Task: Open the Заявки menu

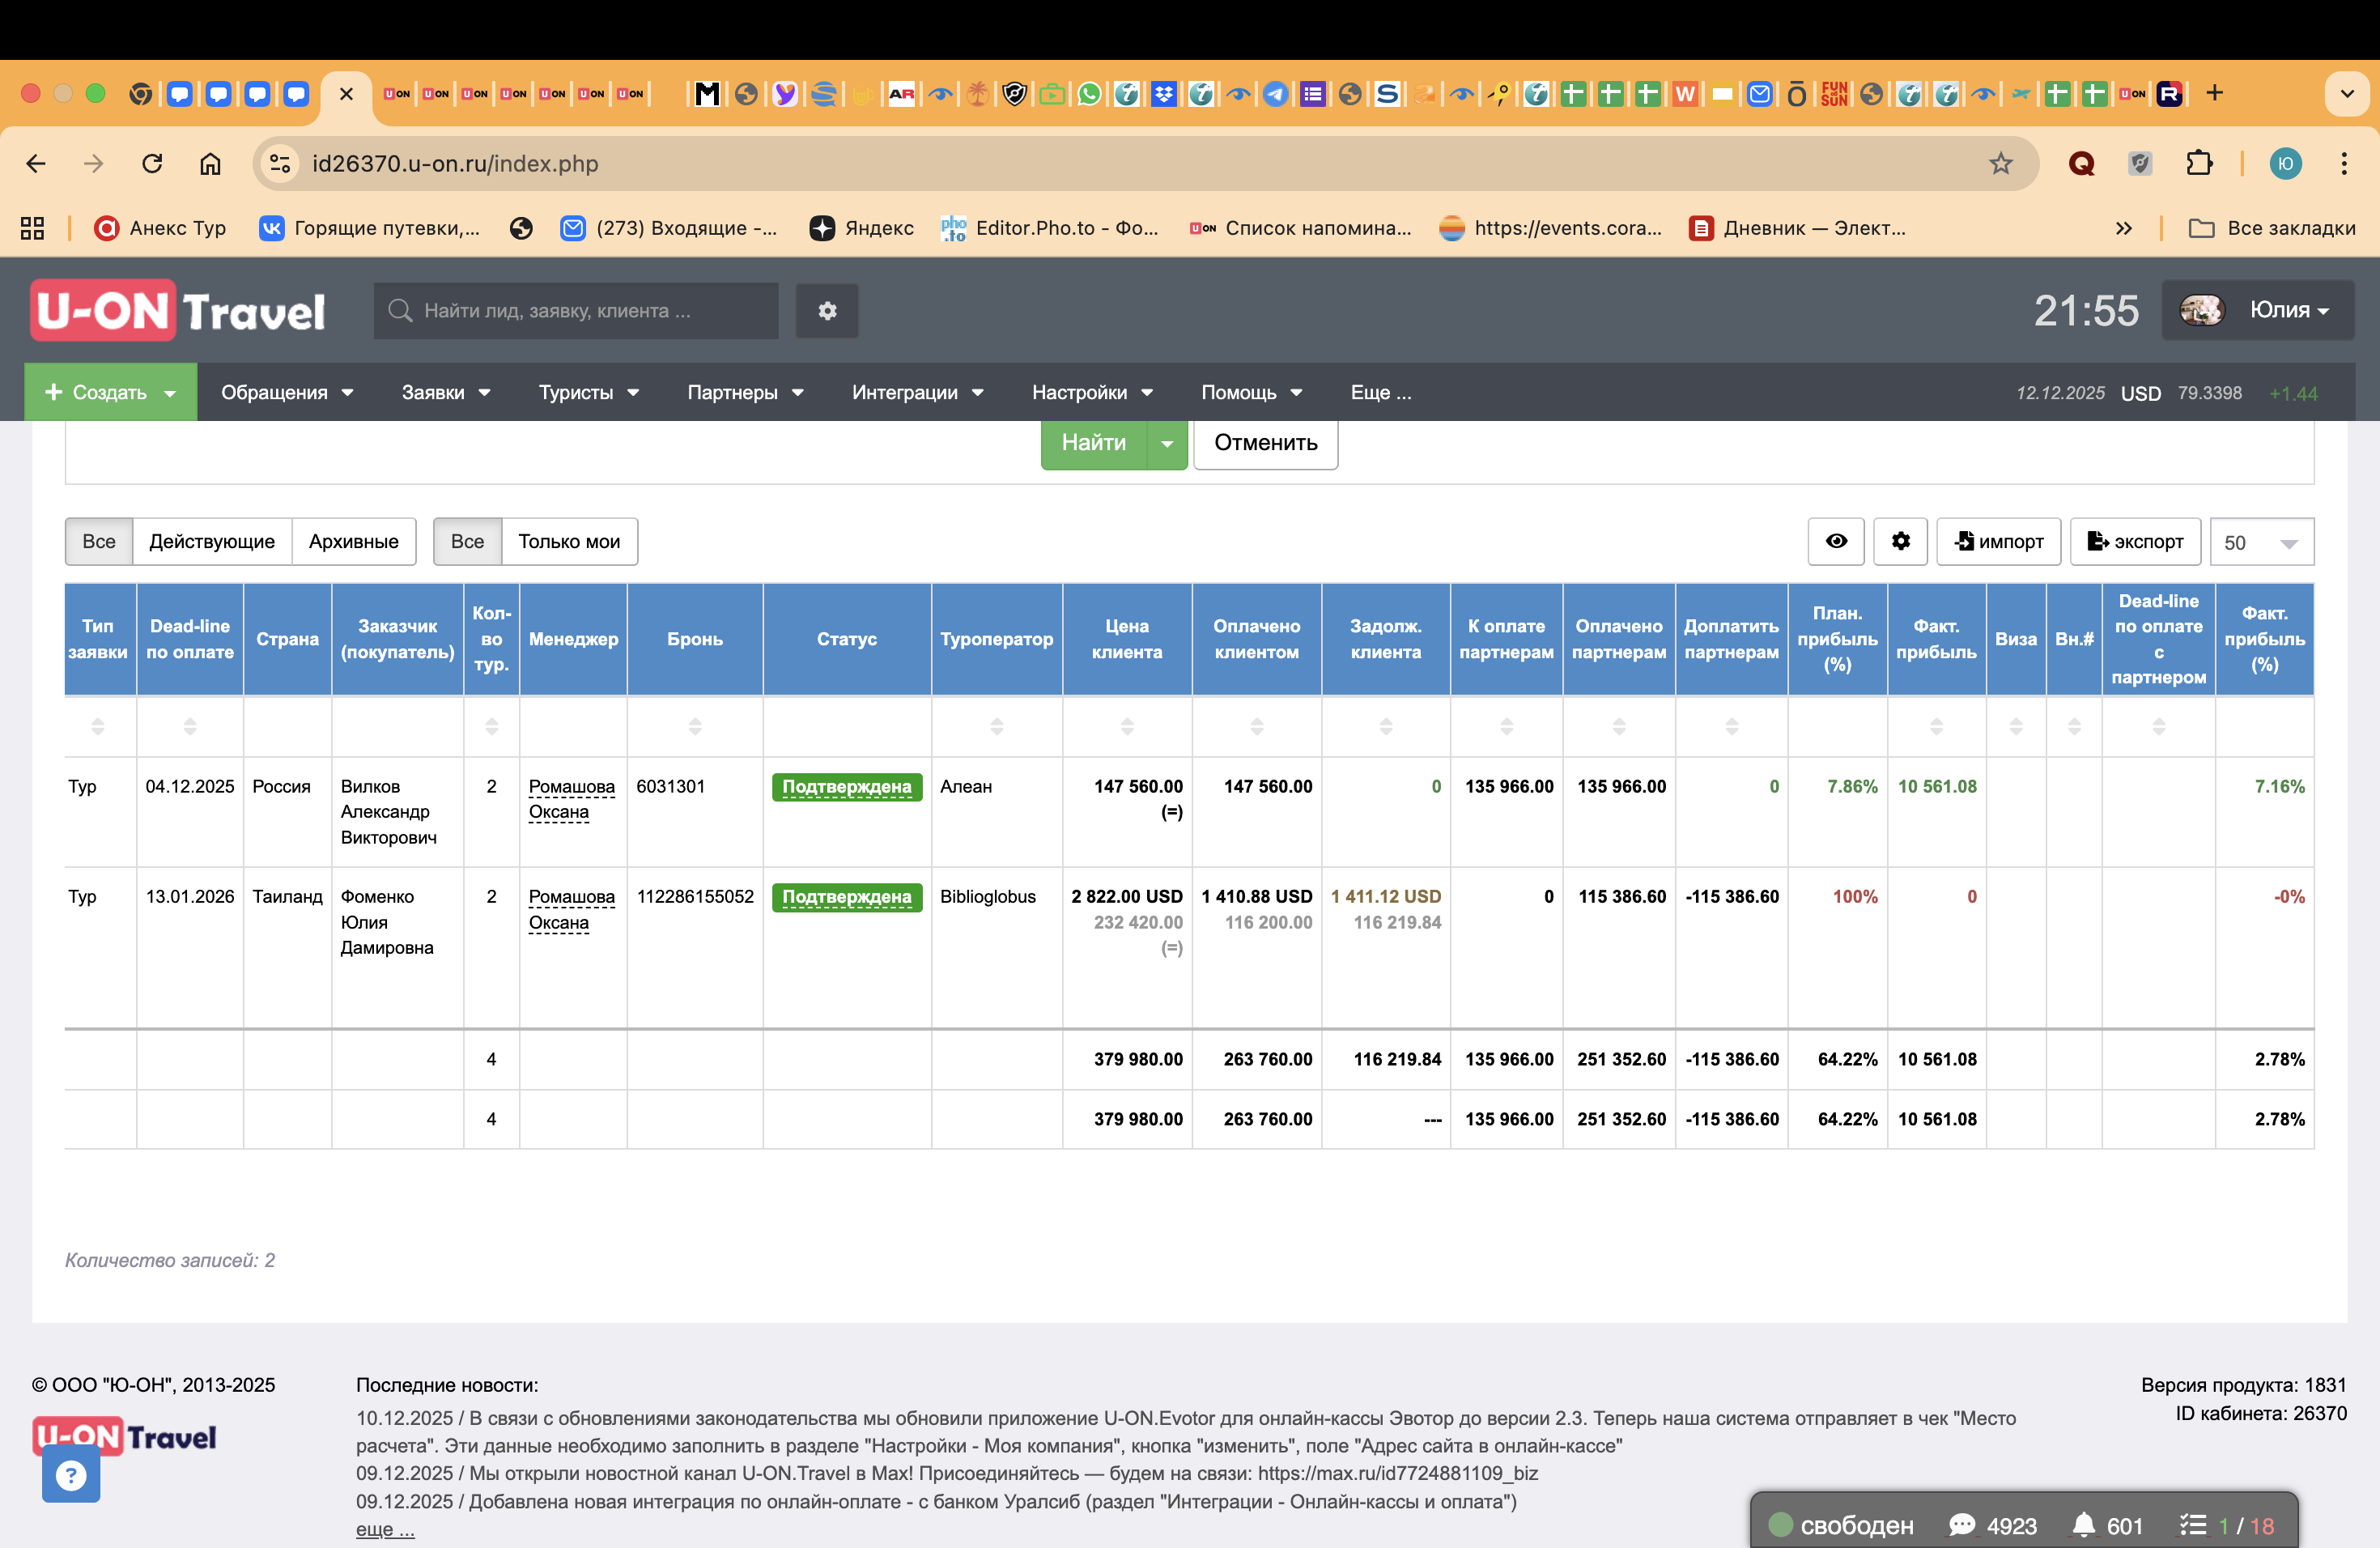Action: pyautogui.click(x=445, y=393)
